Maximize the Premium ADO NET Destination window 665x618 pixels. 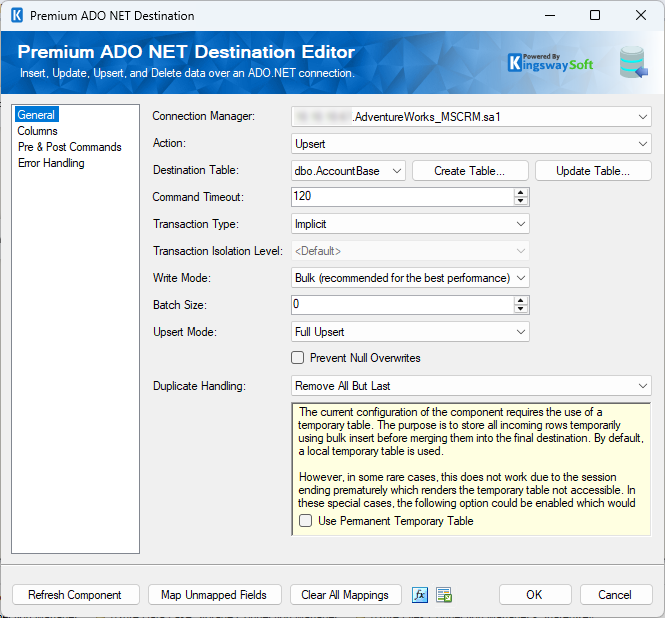coord(595,15)
